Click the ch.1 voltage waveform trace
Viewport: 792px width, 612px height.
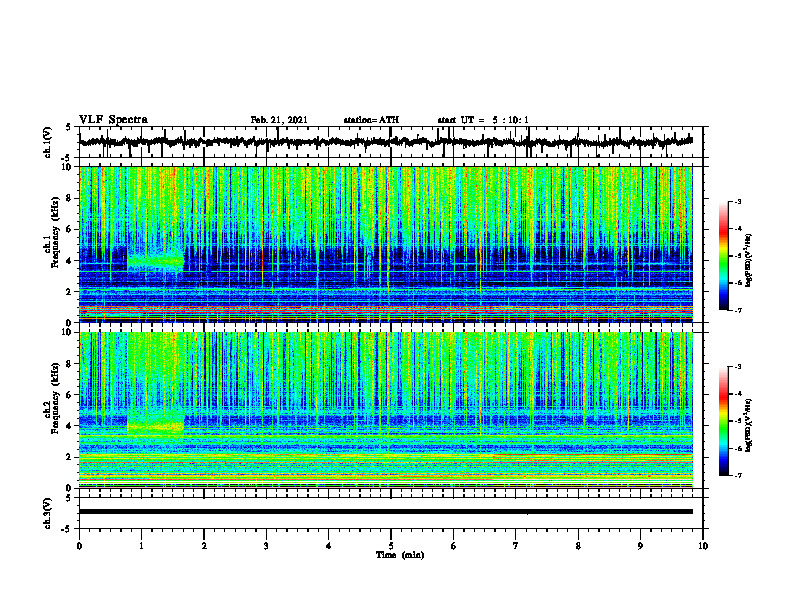tap(386, 142)
